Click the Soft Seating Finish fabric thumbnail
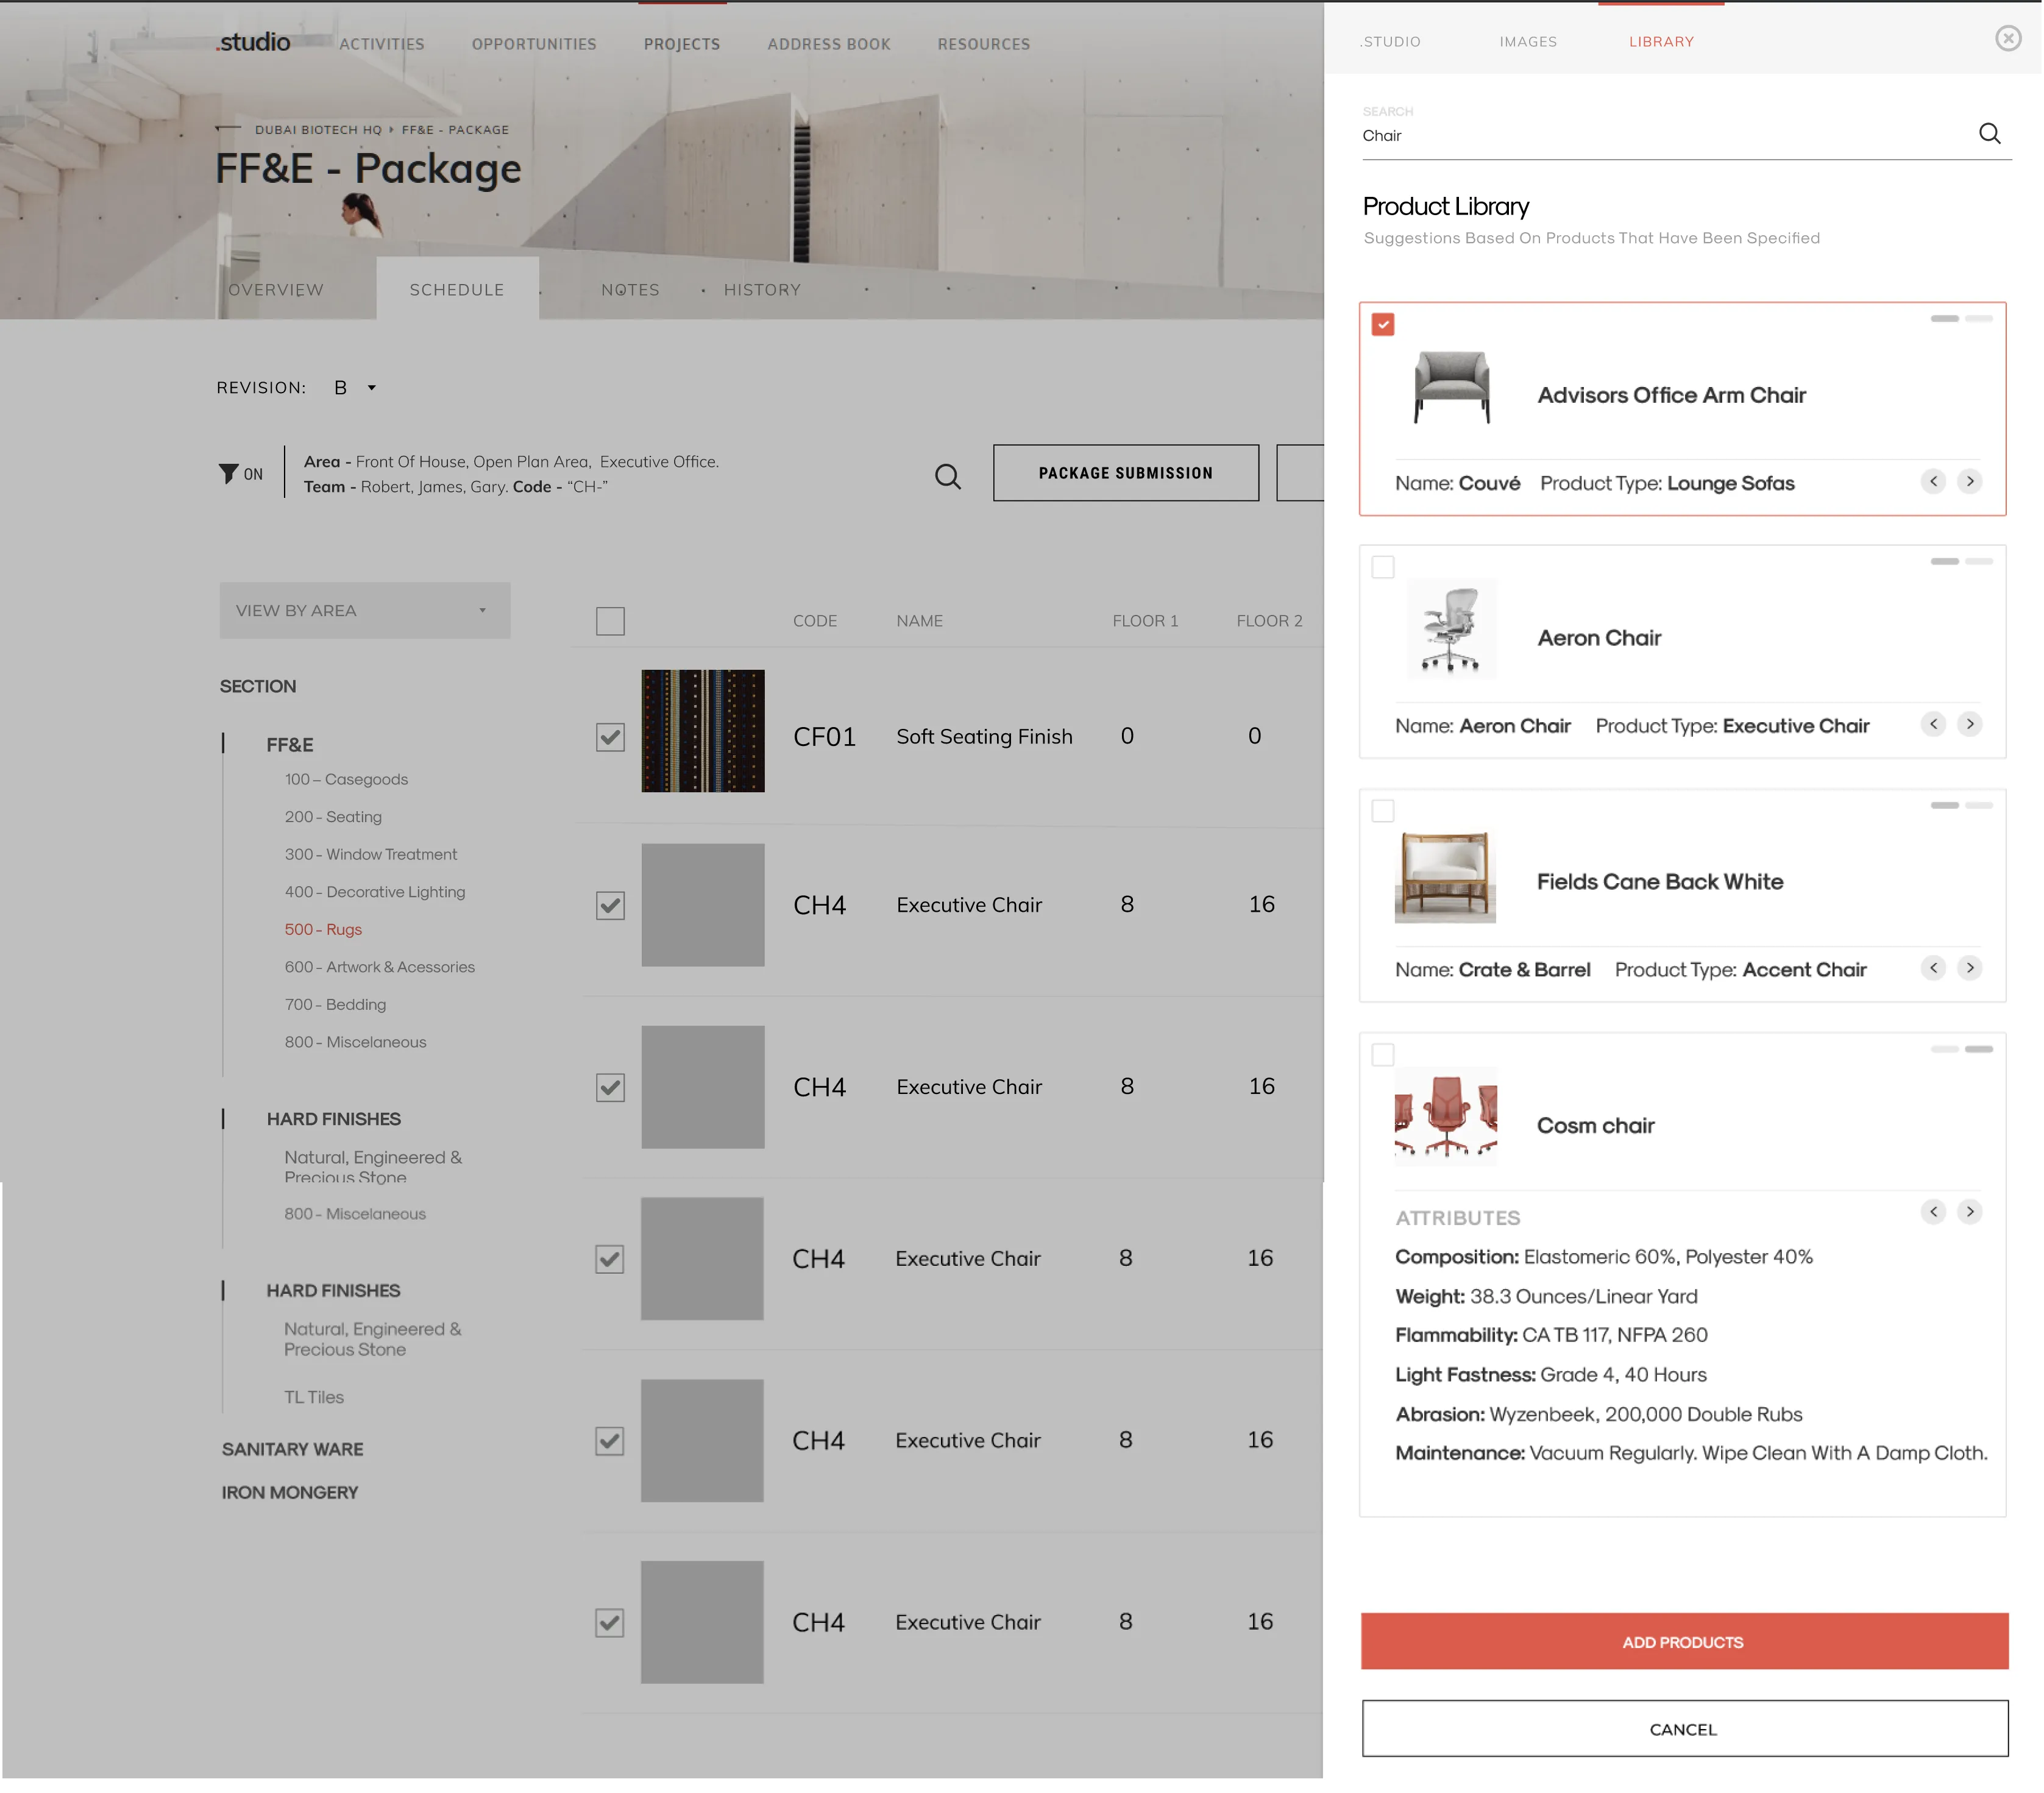The image size is (2044, 1793). 702,731
